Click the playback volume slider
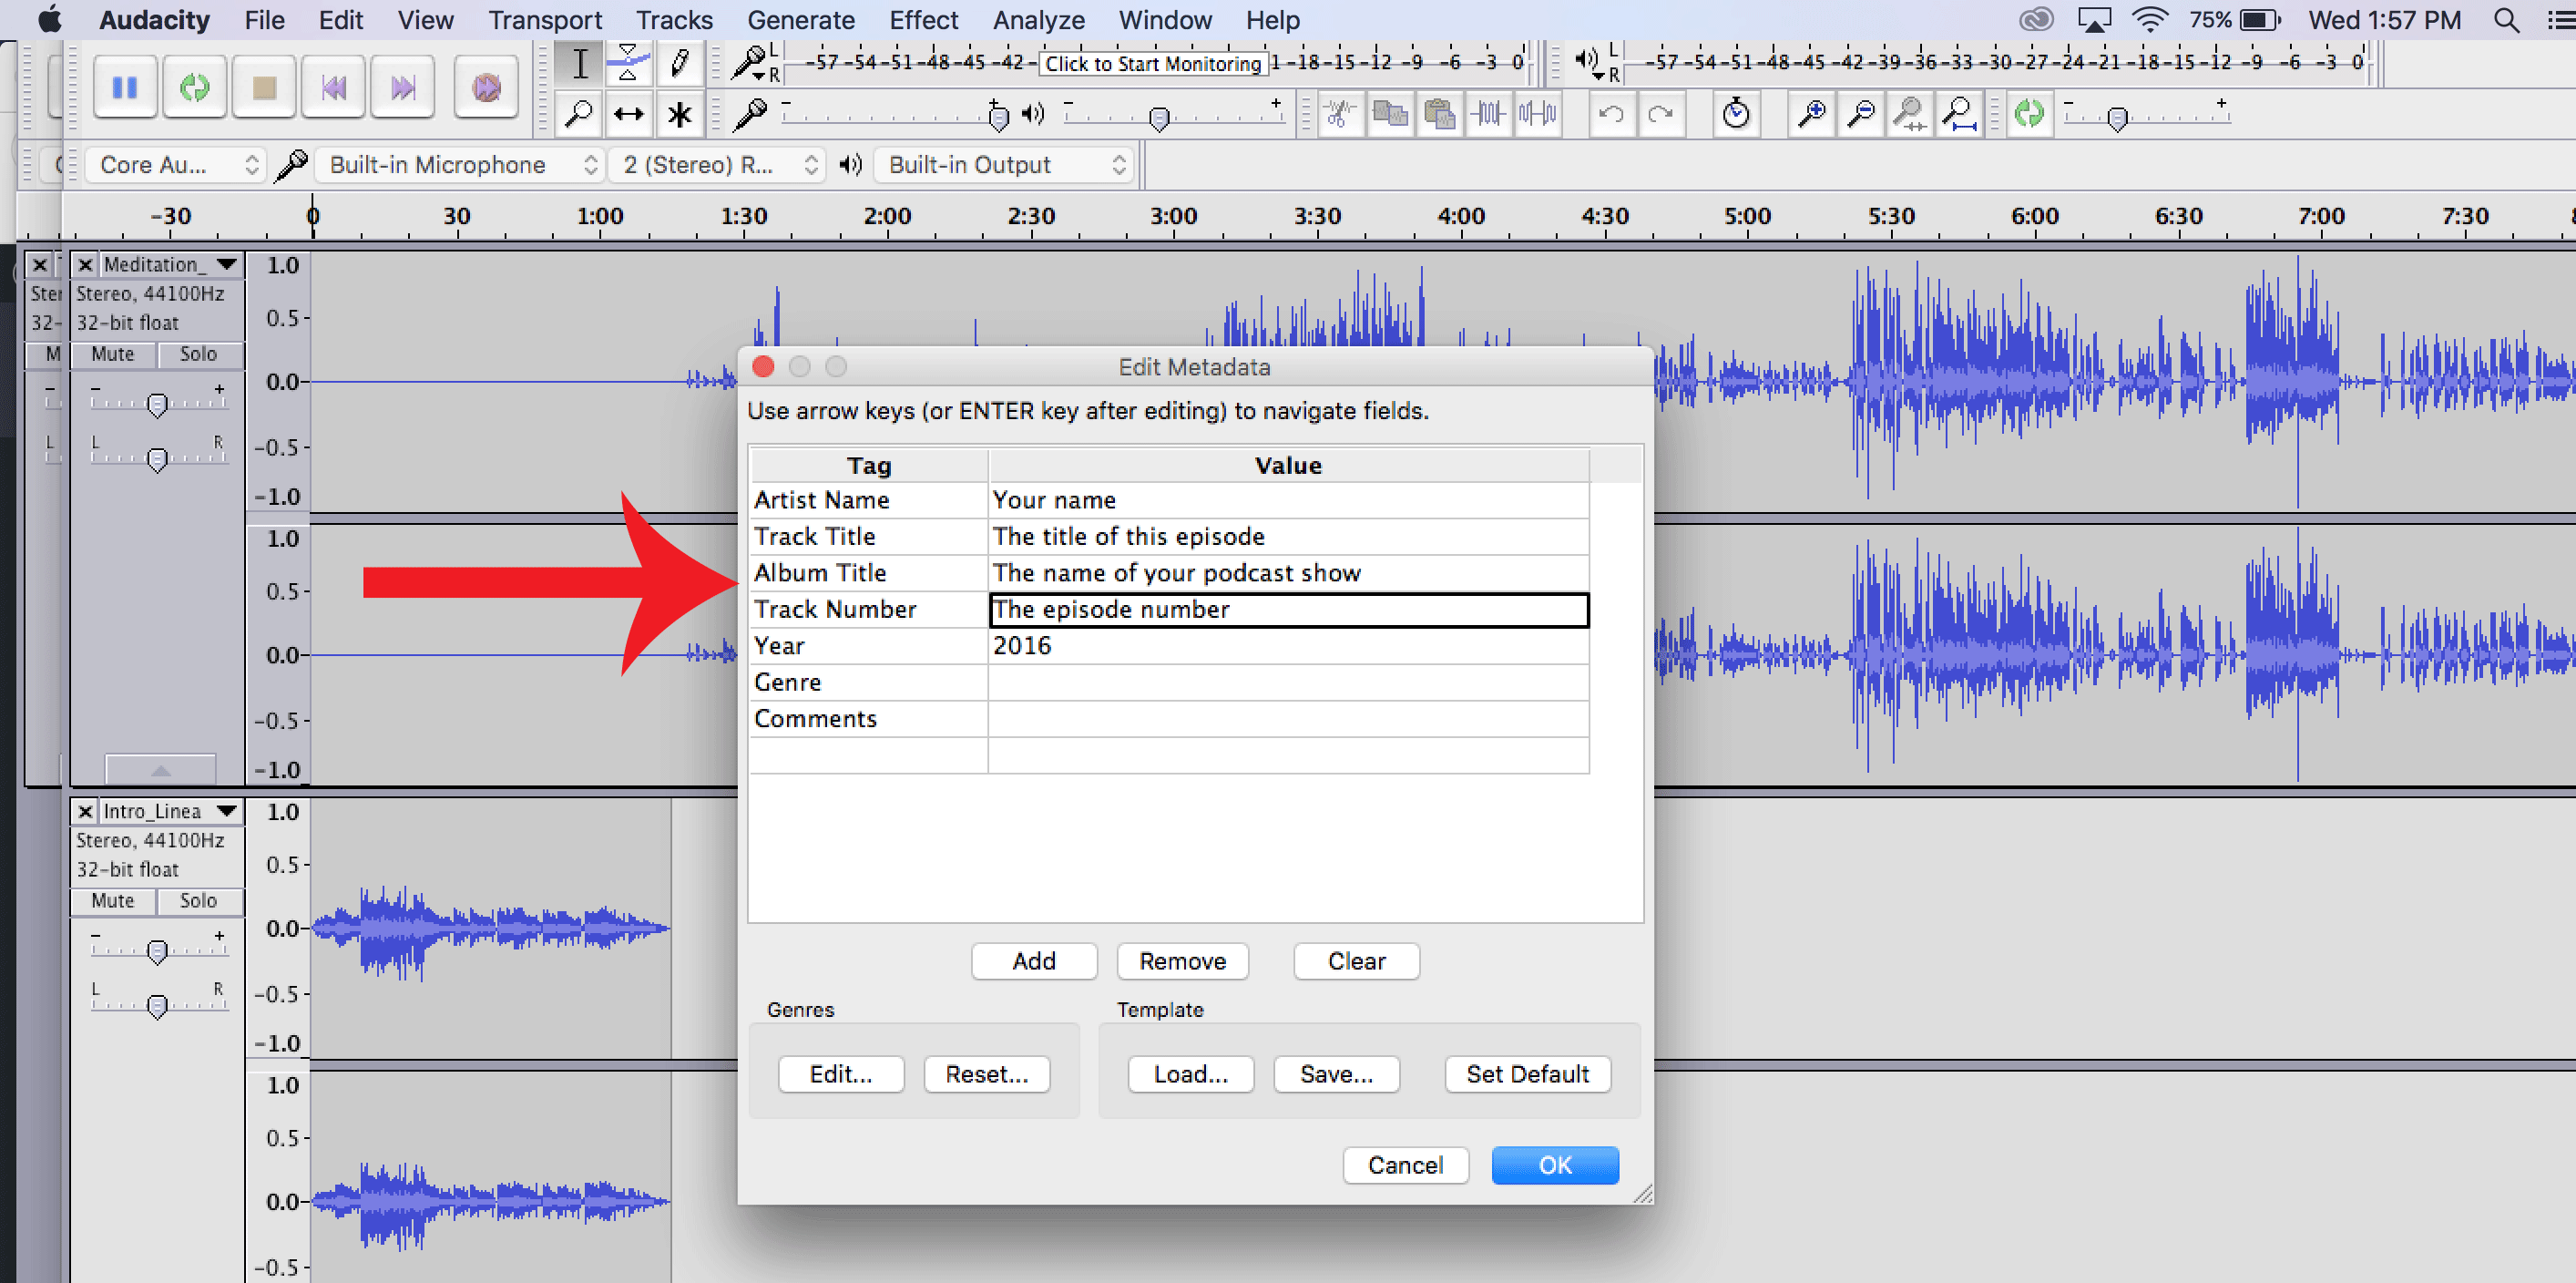Screen dimensions: 2576x1283 click(x=1174, y=116)
